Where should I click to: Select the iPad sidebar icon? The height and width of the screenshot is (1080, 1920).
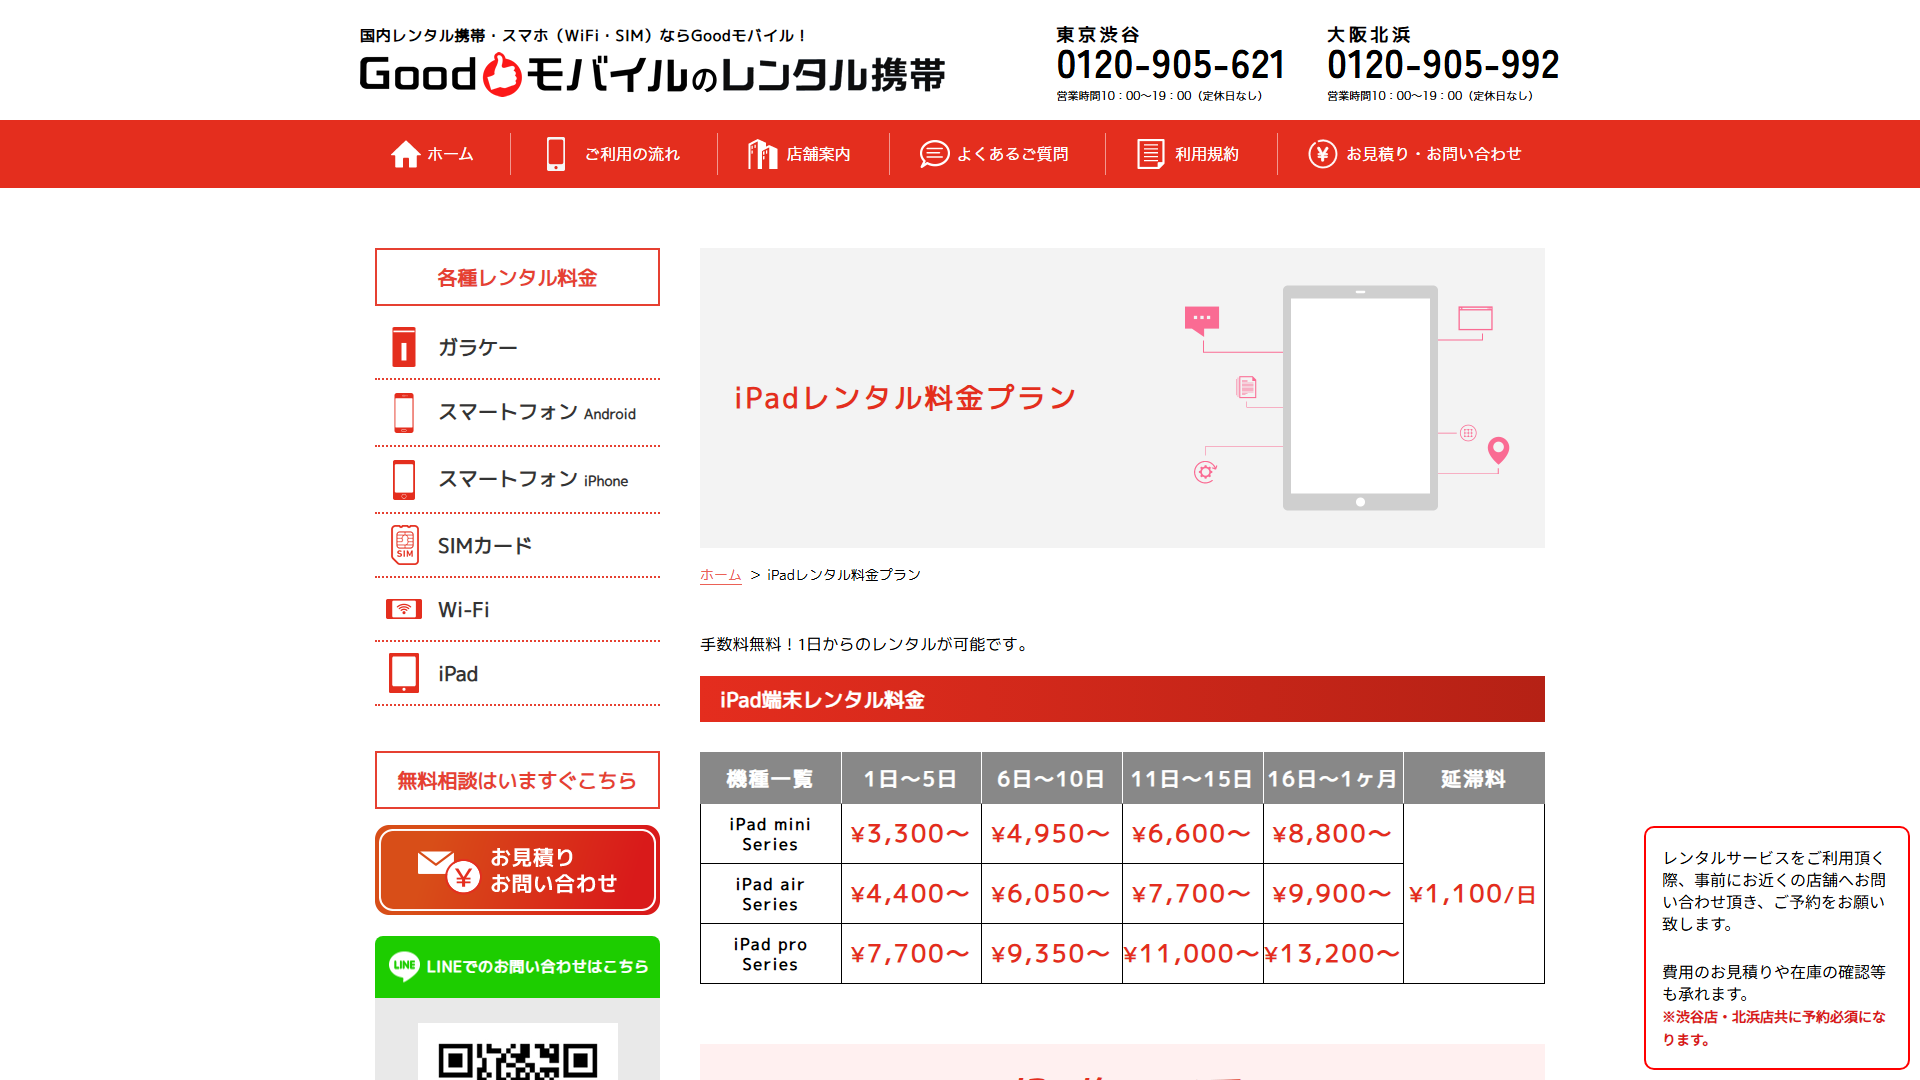coord(403,673)
